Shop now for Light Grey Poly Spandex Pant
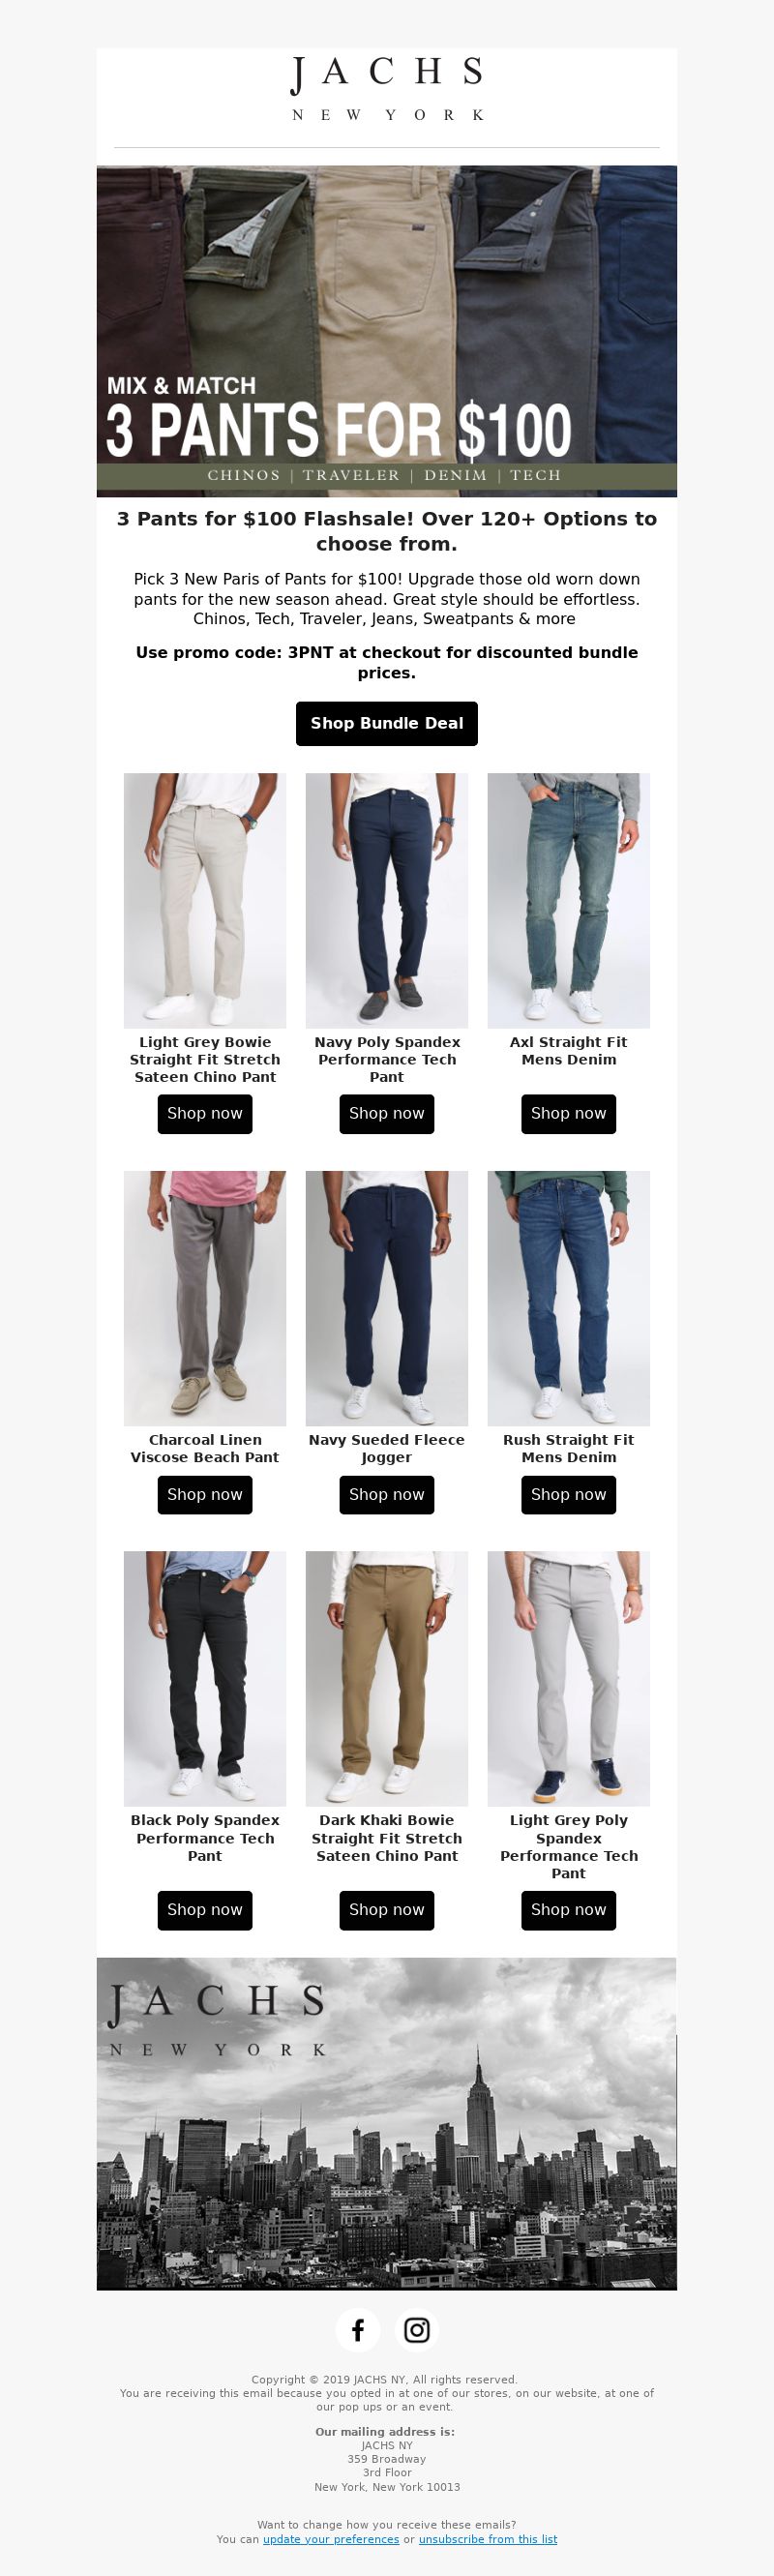Image resolution: width=774 pixels, height=2576 pixels. [x=569, y=1909]
